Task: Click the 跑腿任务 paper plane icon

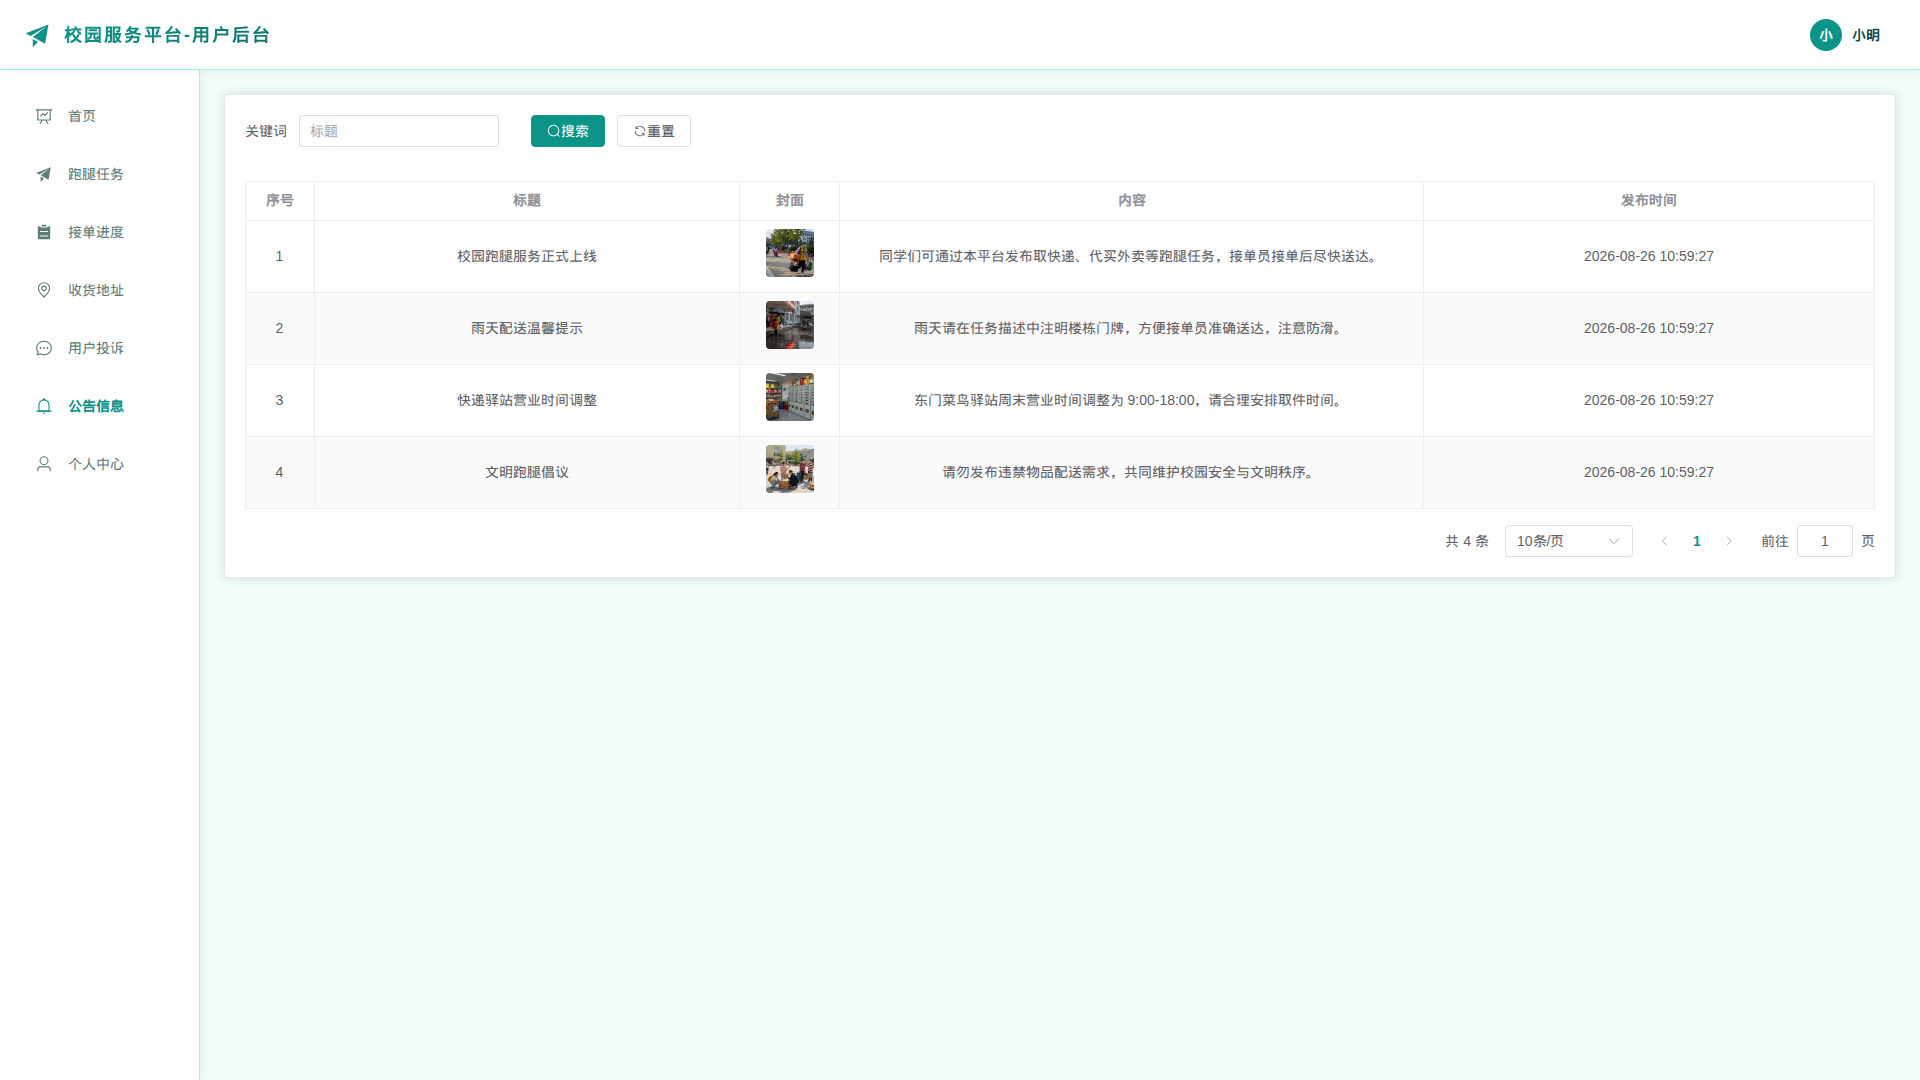Action: 44,174
